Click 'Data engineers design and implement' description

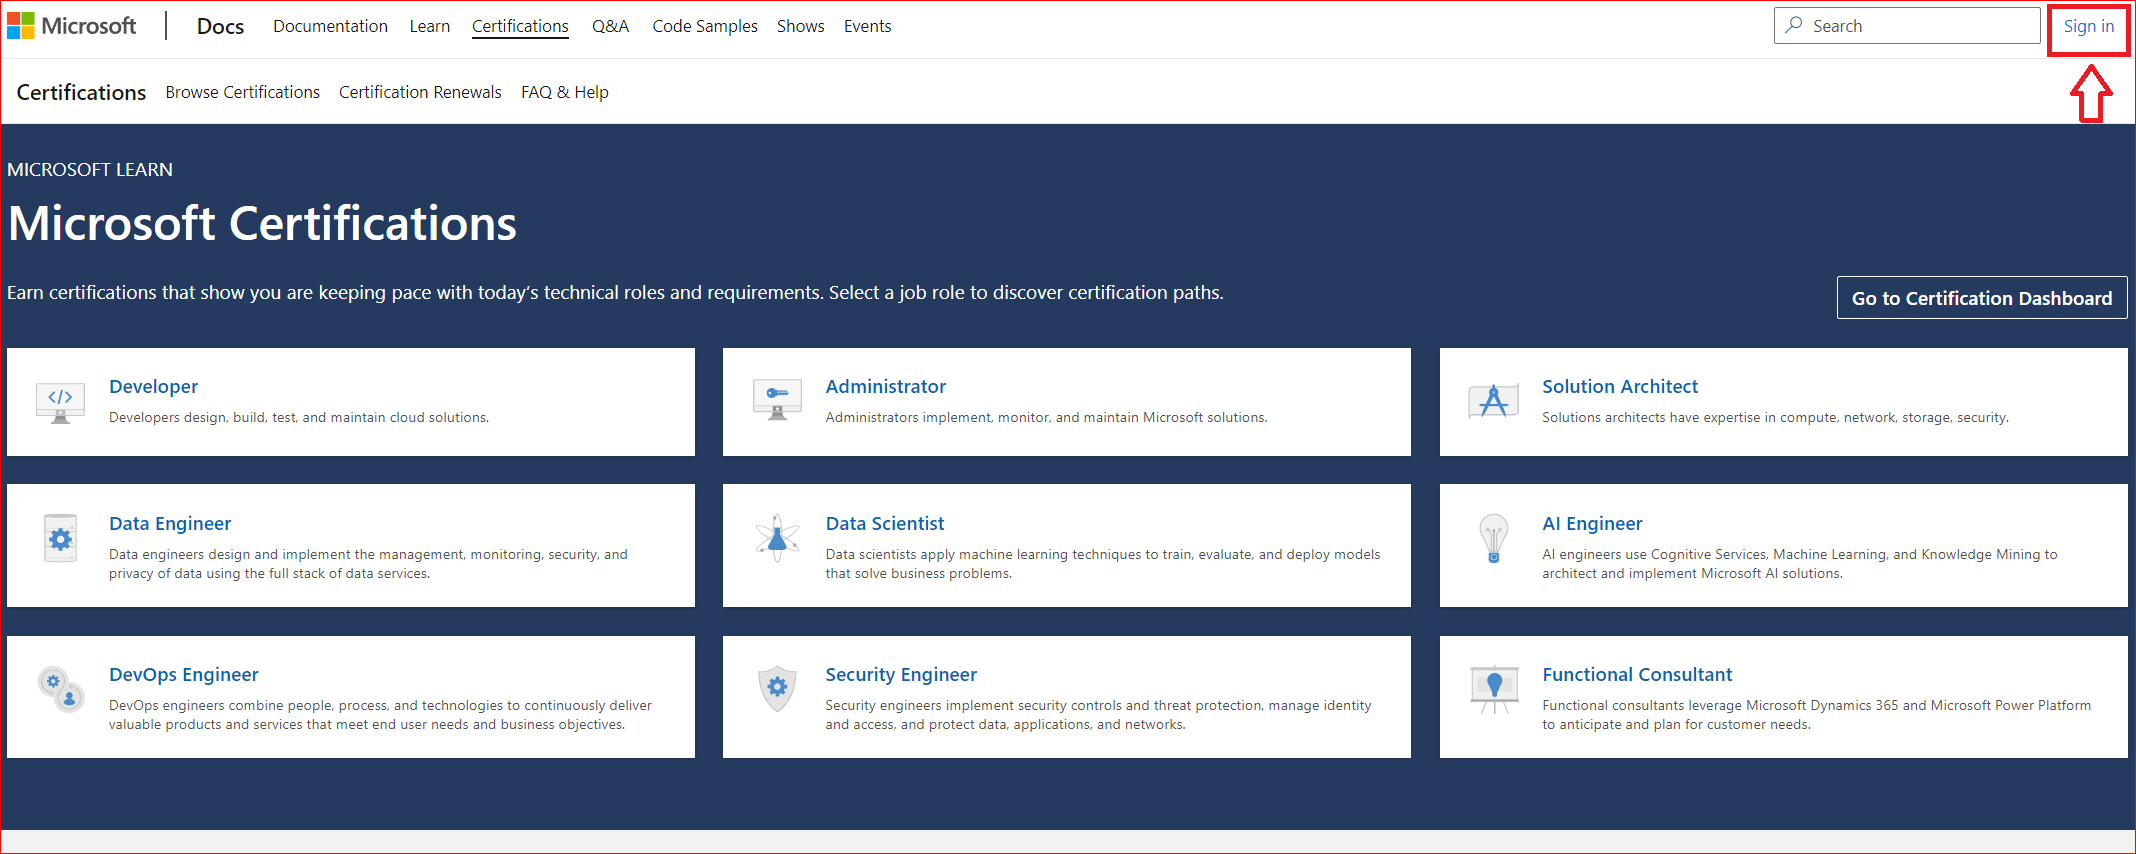pos(368,564)
